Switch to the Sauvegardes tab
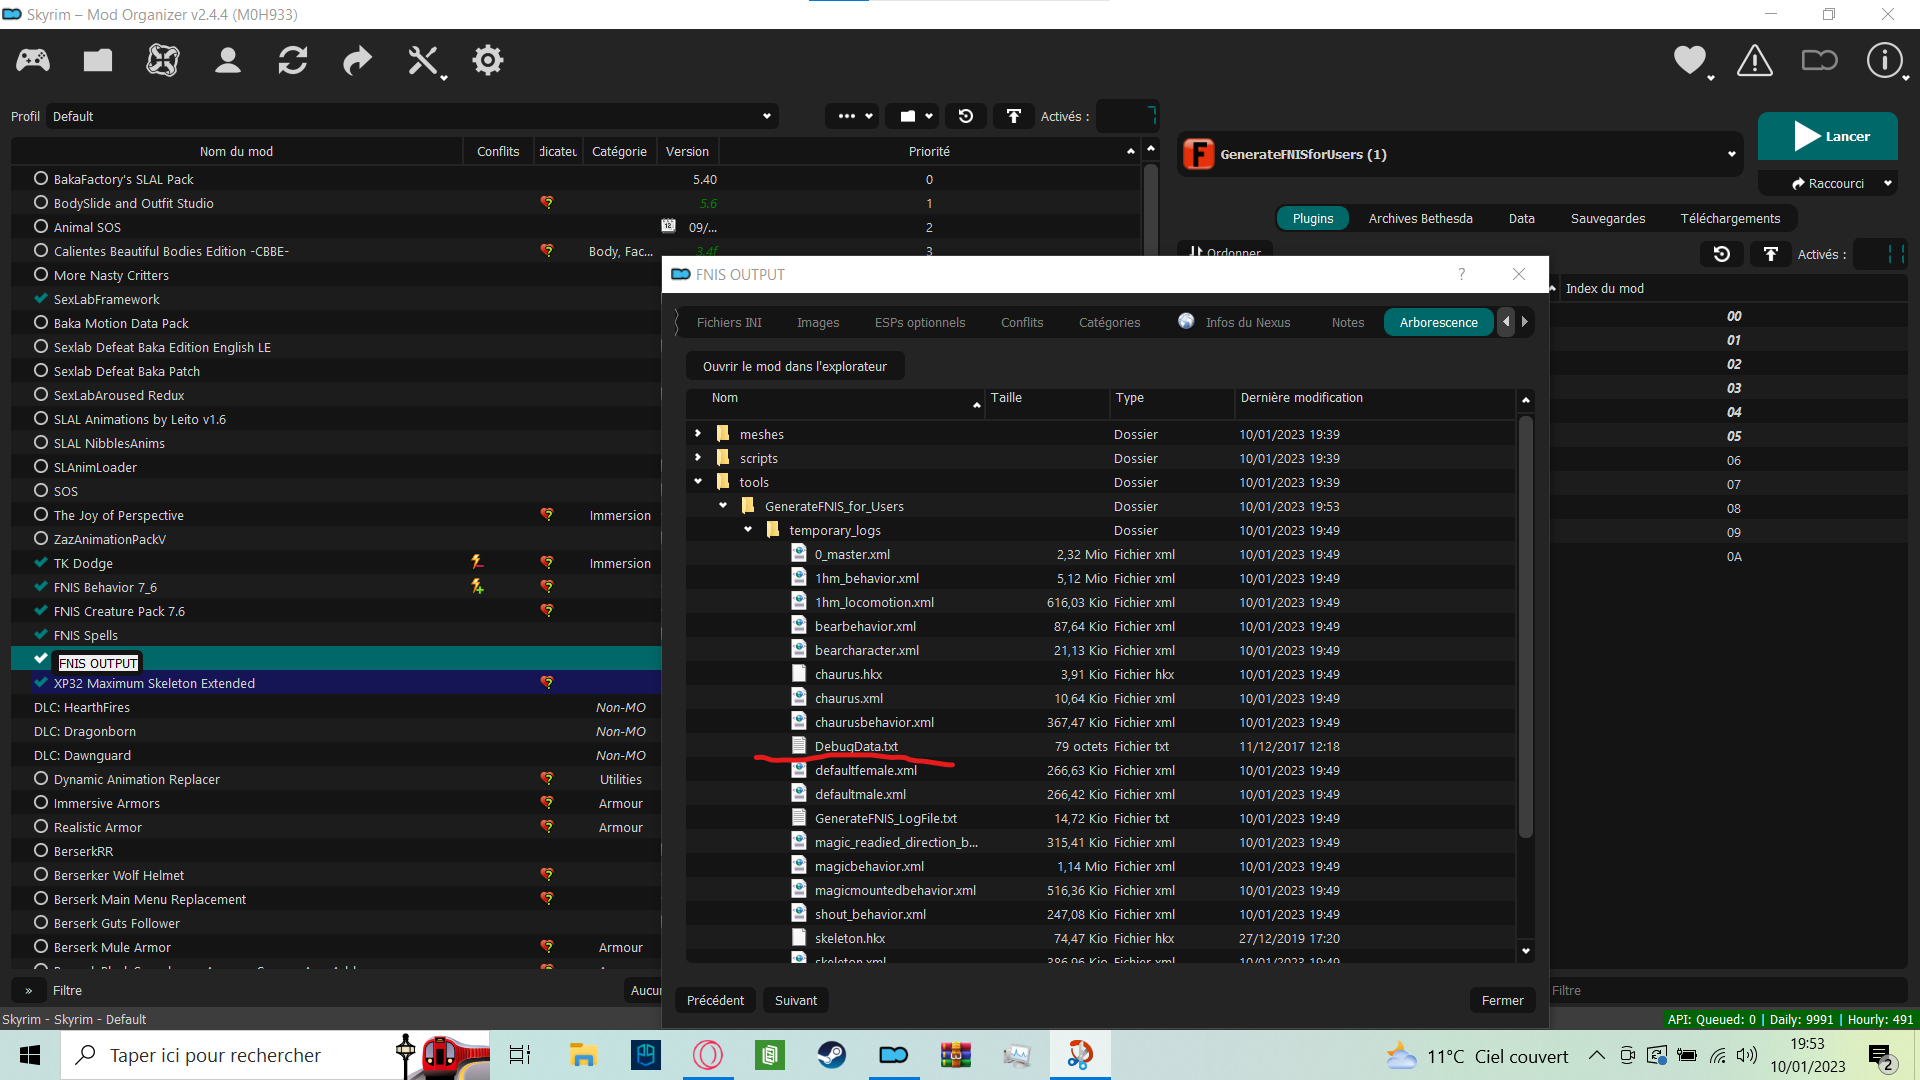This screenshot has width=1920, height=1080. (1608, 218)
